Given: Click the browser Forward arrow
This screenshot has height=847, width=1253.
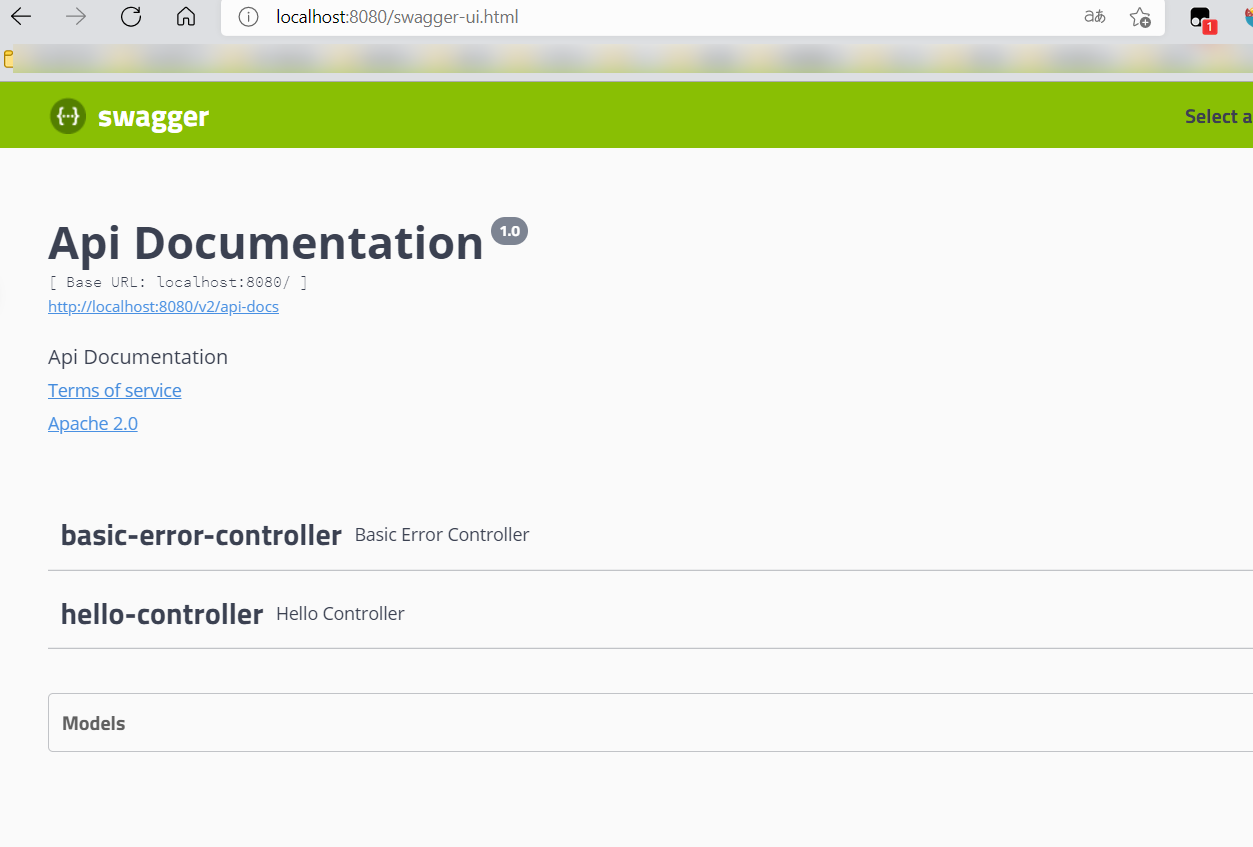Looking at the screenshot, I should coord(76,17).
